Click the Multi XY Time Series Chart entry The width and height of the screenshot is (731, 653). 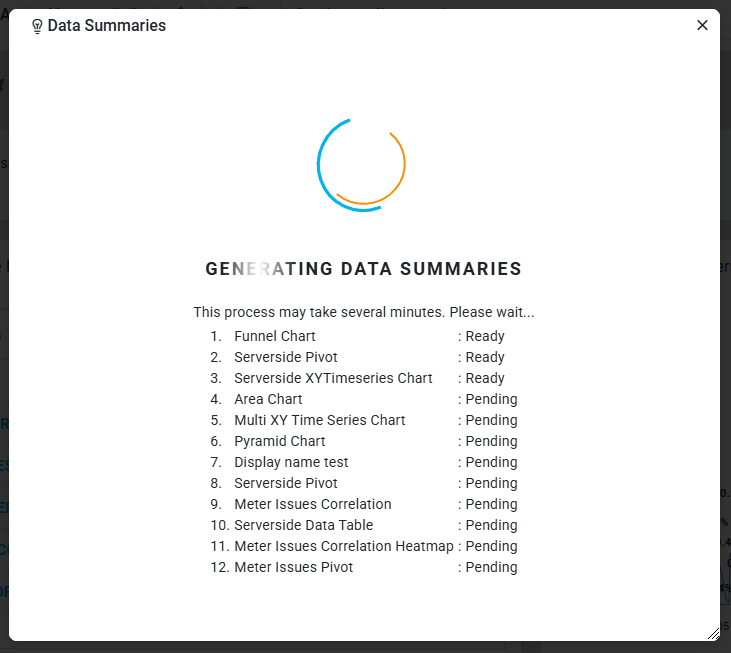click(320, 420)
